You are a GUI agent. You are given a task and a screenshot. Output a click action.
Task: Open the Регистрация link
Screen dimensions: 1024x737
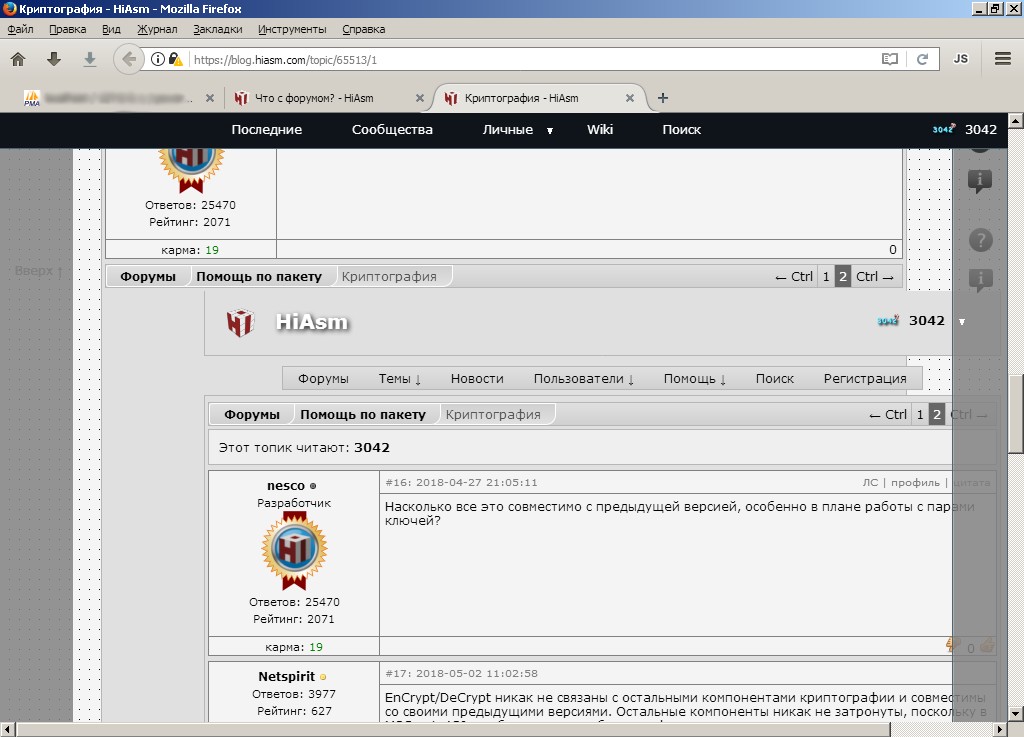pos(864,379)
